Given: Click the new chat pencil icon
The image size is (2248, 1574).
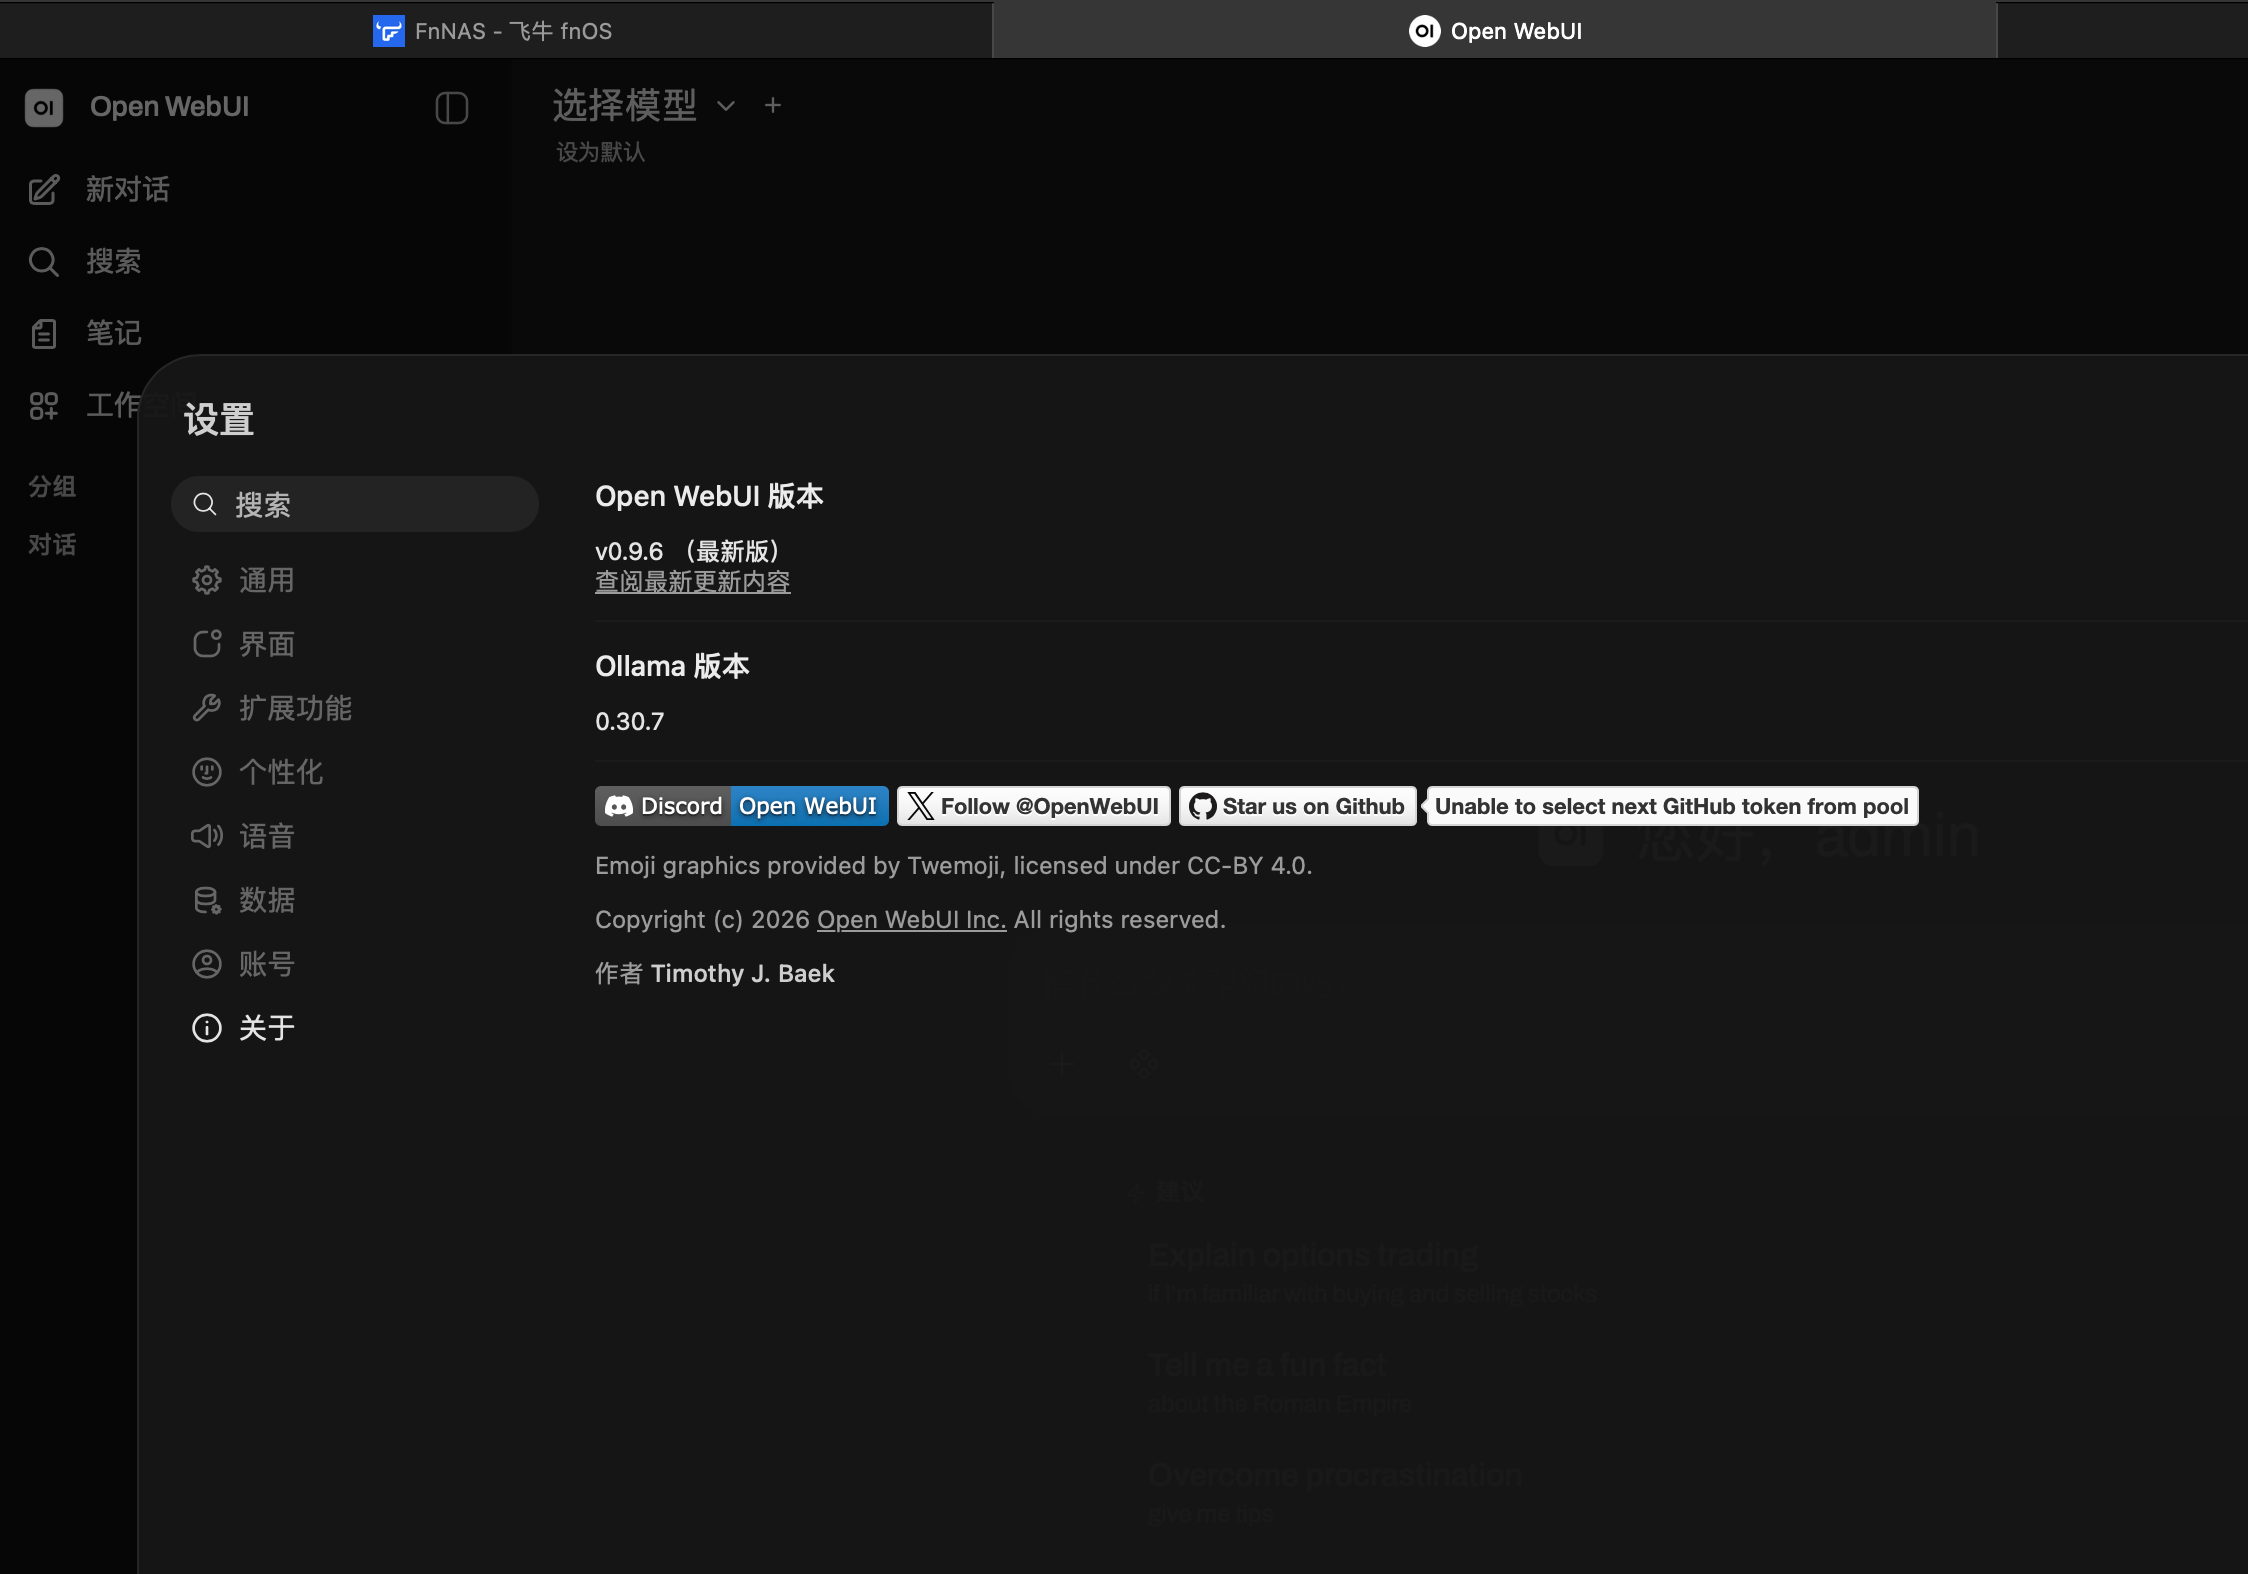Looking at the screenshot, I should [44, 190].
